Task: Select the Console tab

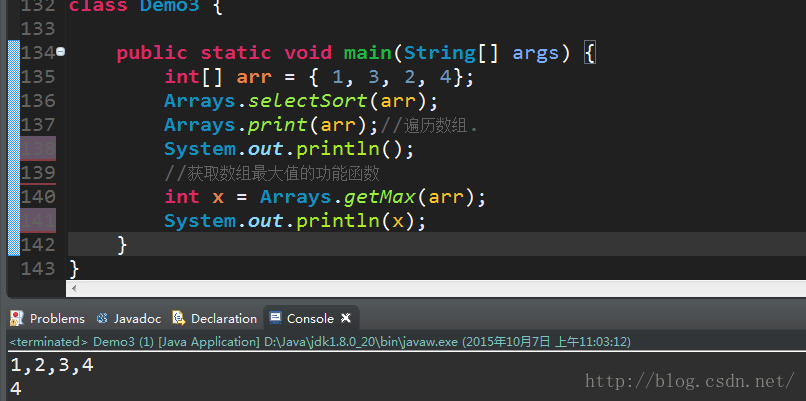Action: [310, 319]
